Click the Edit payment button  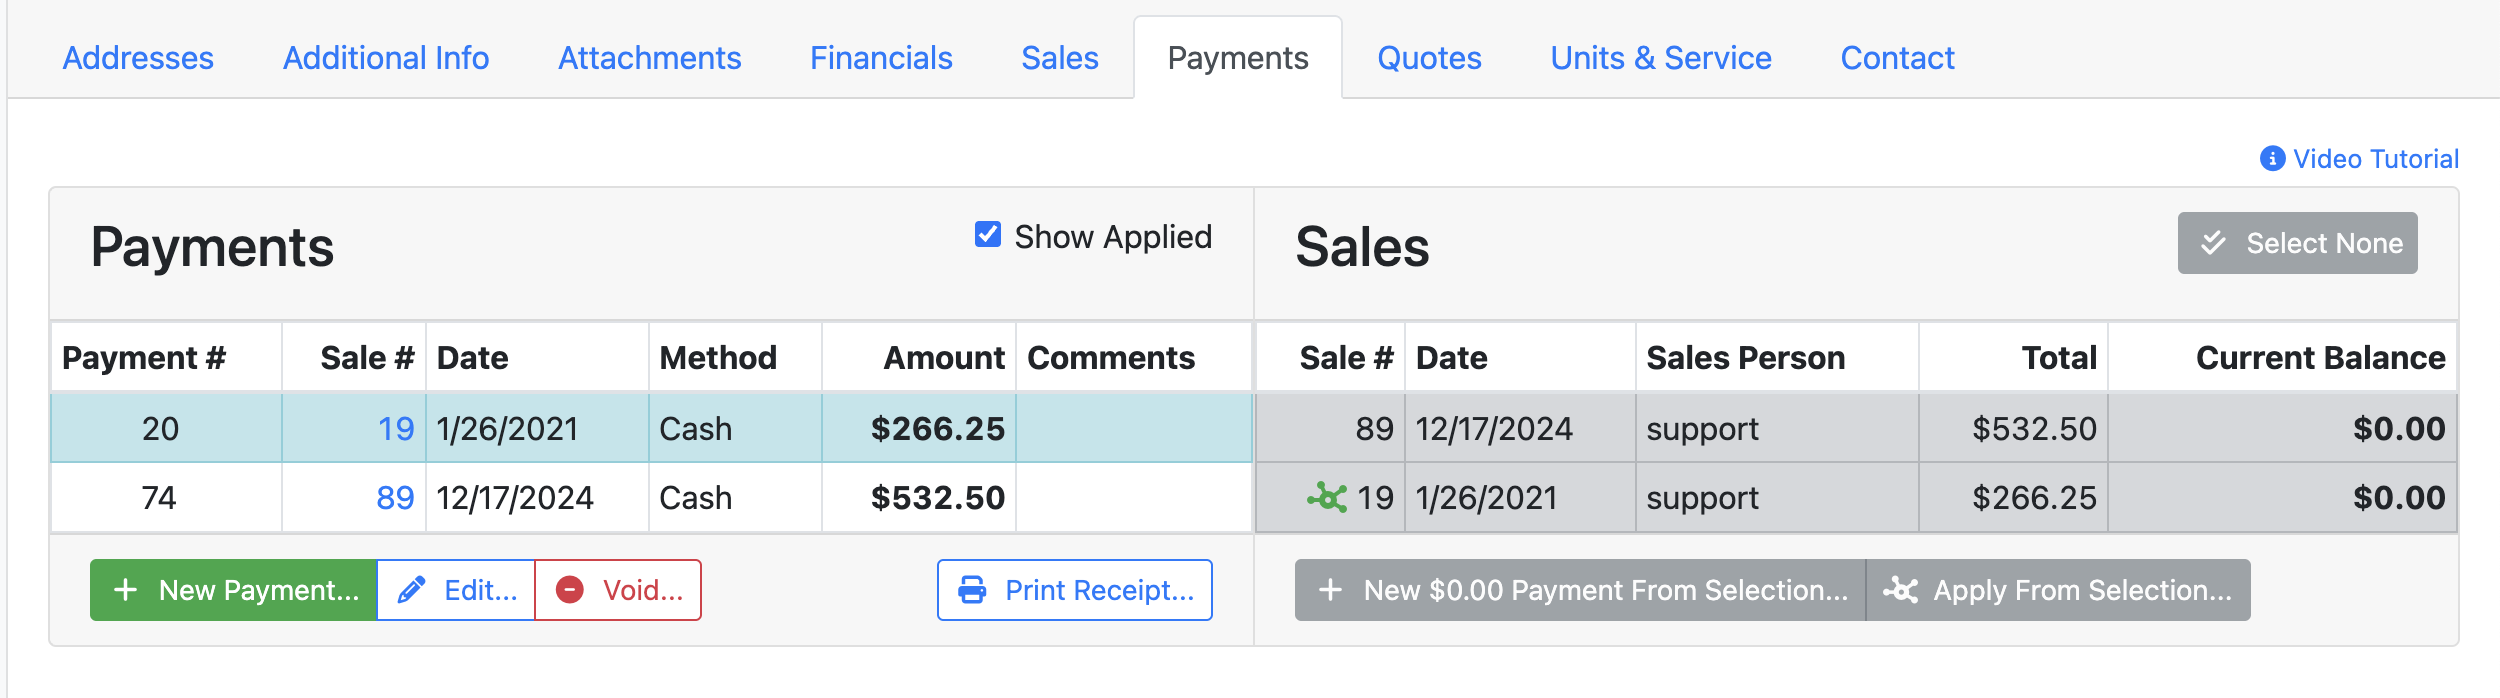[456, 590]
